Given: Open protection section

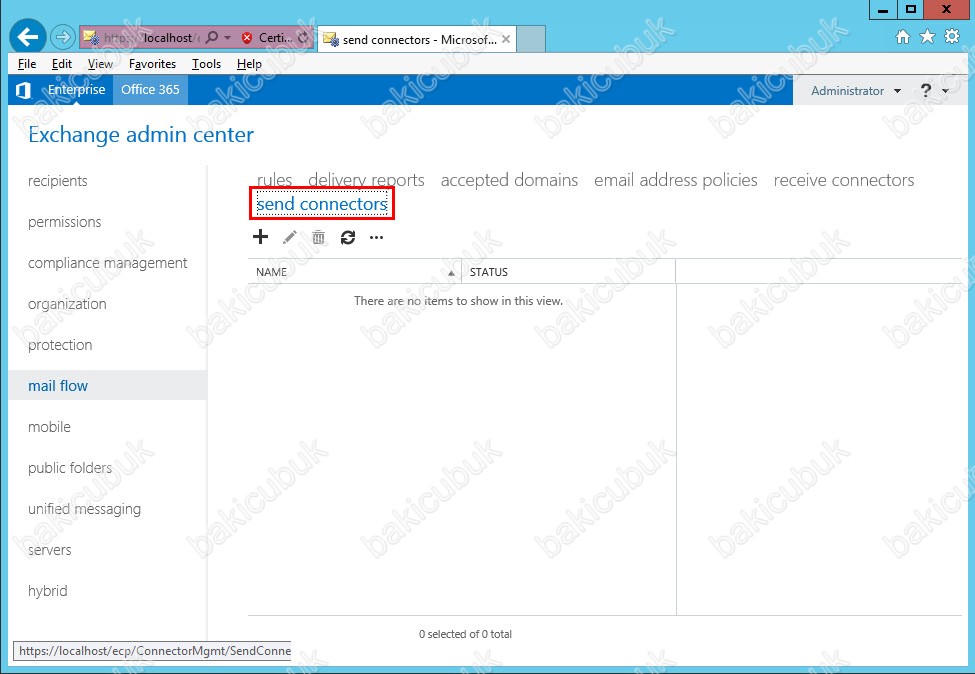Looking at the screenshot, I should [60, 345].
